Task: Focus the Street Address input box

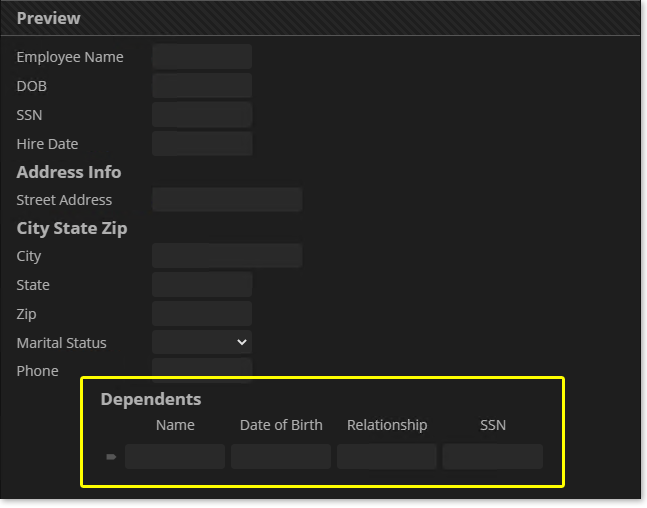Action: tap(227, 200)
